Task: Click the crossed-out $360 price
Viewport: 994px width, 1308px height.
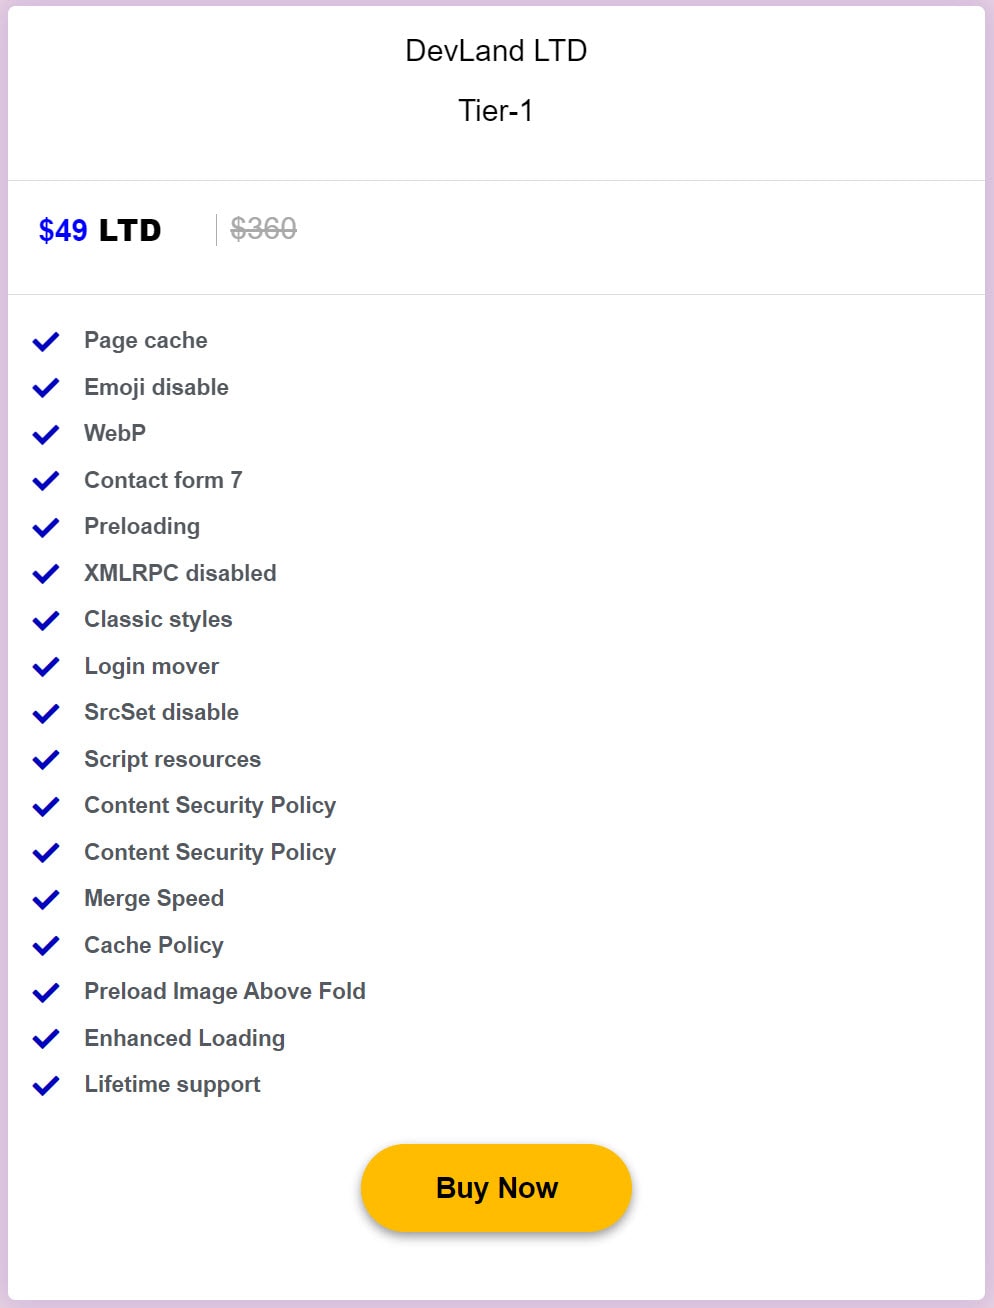Action: coord(263,229)
